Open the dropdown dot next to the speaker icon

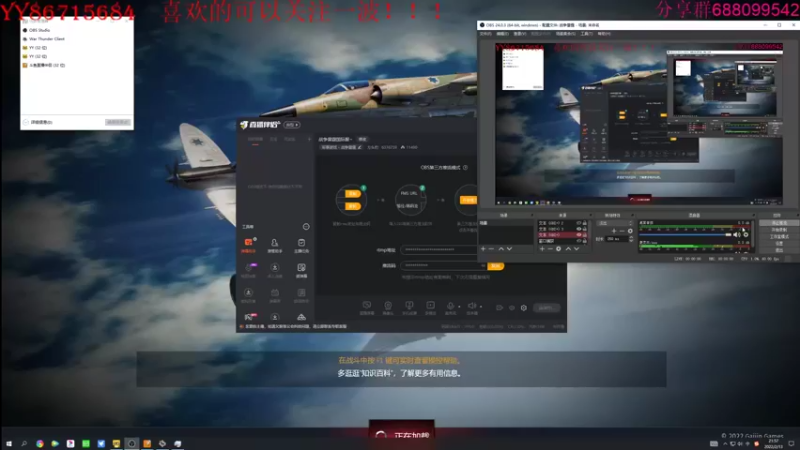click(x=481, y=307)
